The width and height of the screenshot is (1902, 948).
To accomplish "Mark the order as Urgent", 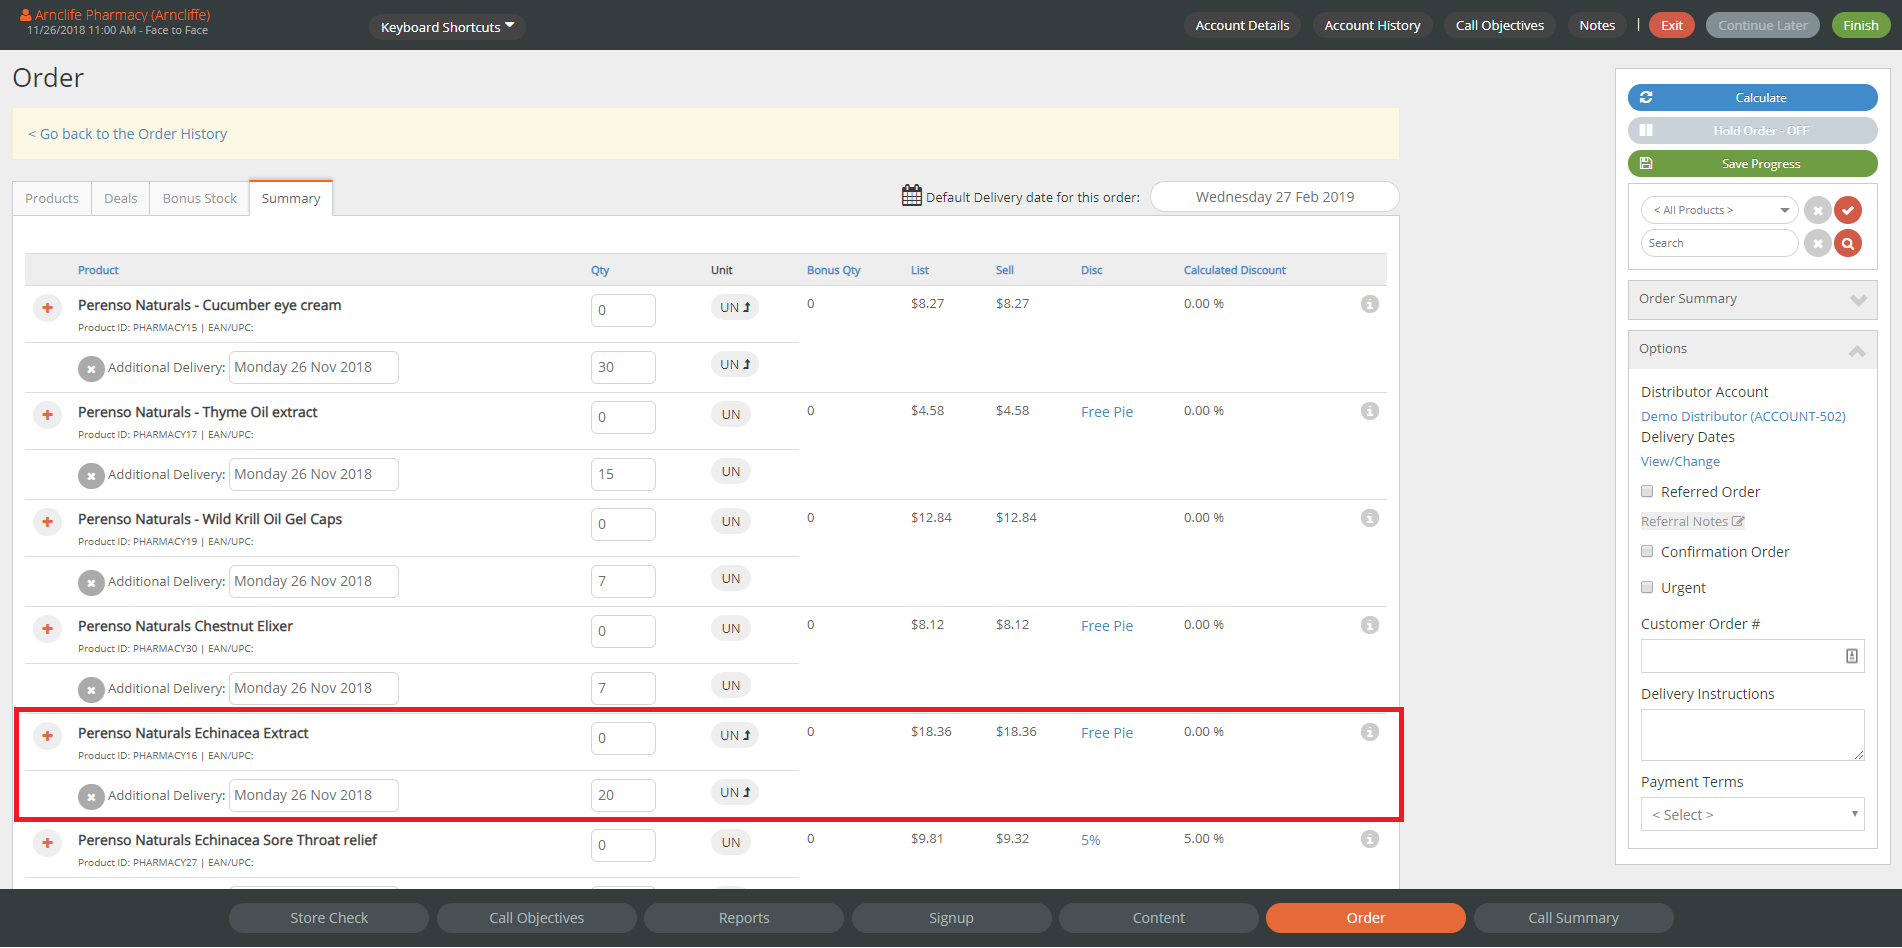I will click(1647, 587).
